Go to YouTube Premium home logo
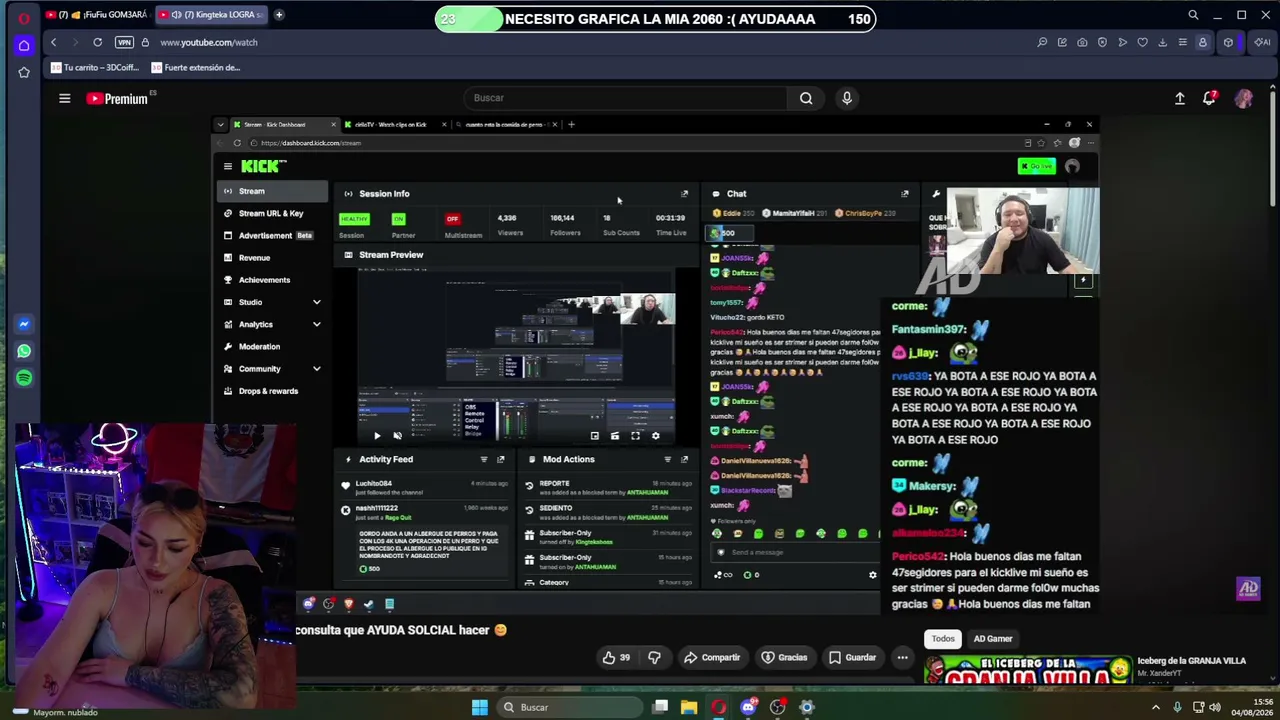The image size is (1280, 720). (x=117, y=98)
